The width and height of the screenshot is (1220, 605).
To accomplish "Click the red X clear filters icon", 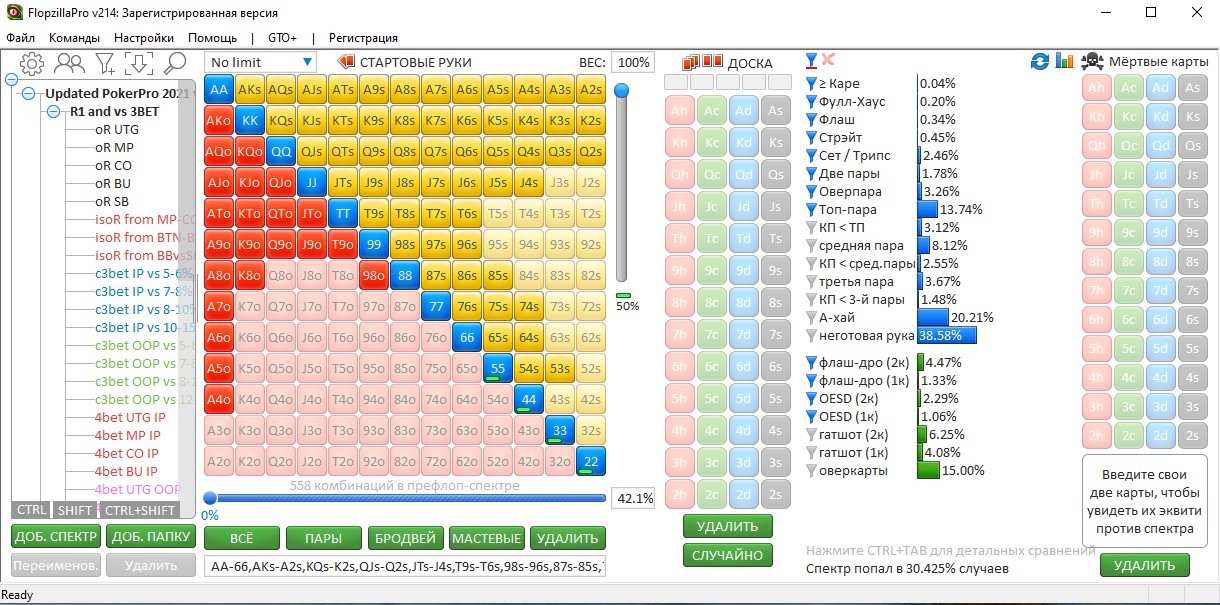I will tap(828, 60).
